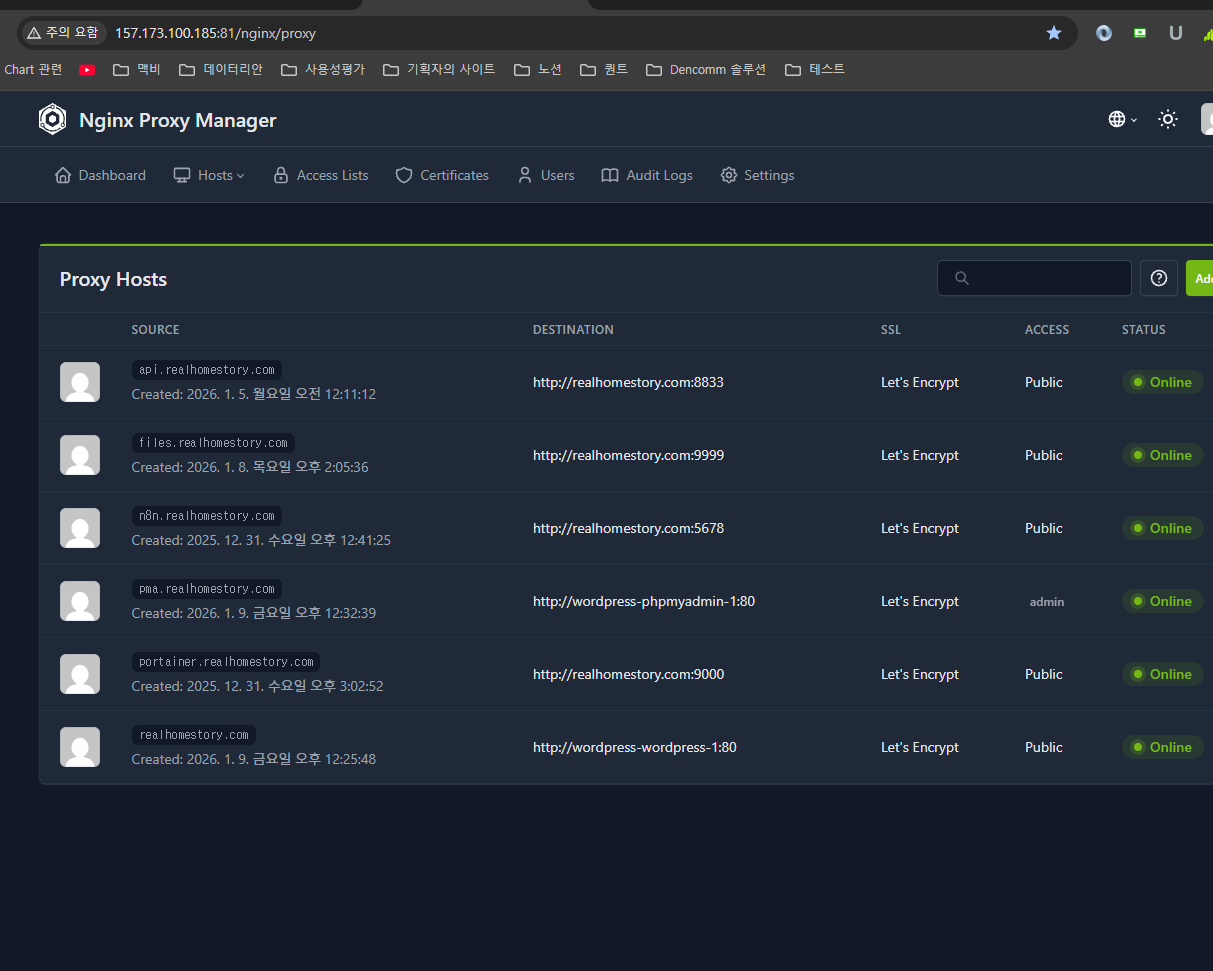Open Audit Logs page

coord(647,175)
